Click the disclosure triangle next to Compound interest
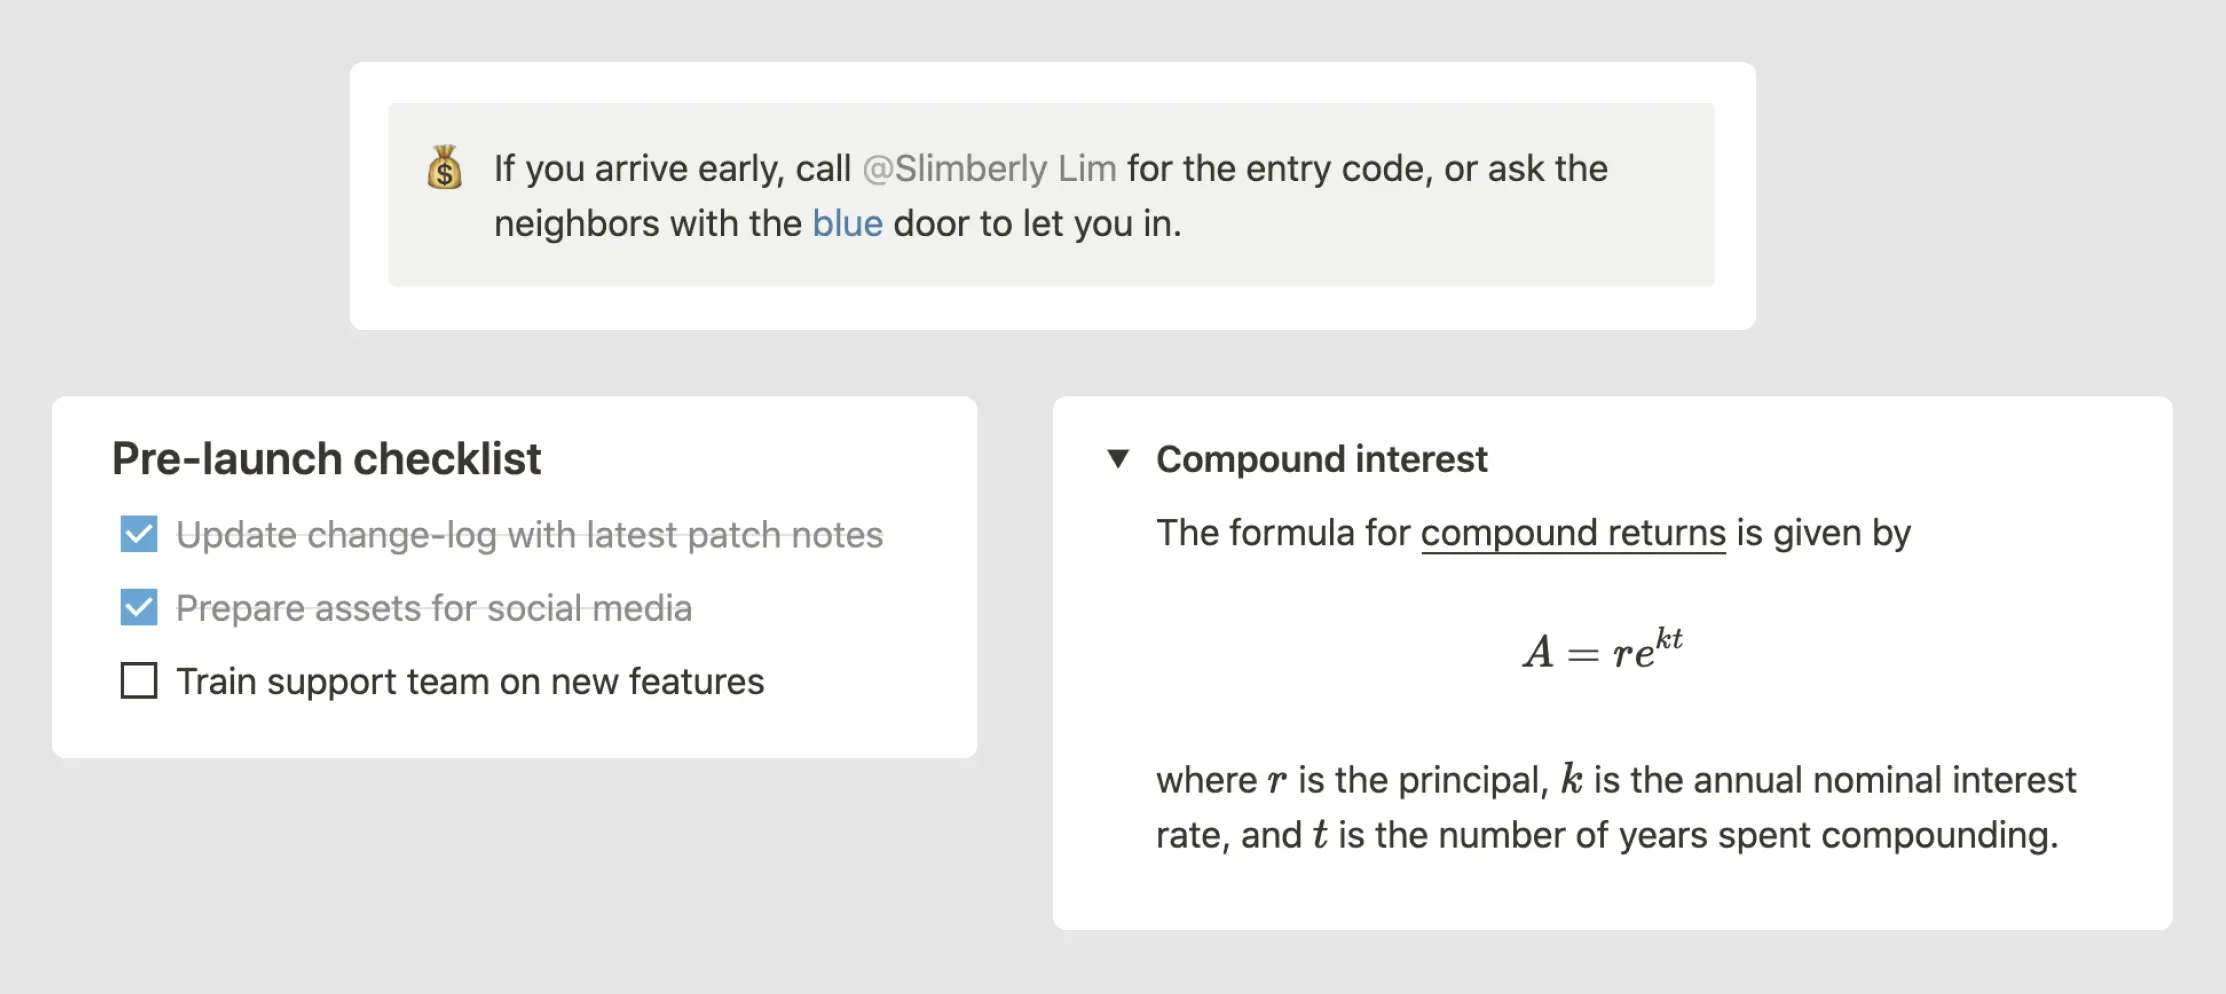The image size is (2226, 994). 1119,459
